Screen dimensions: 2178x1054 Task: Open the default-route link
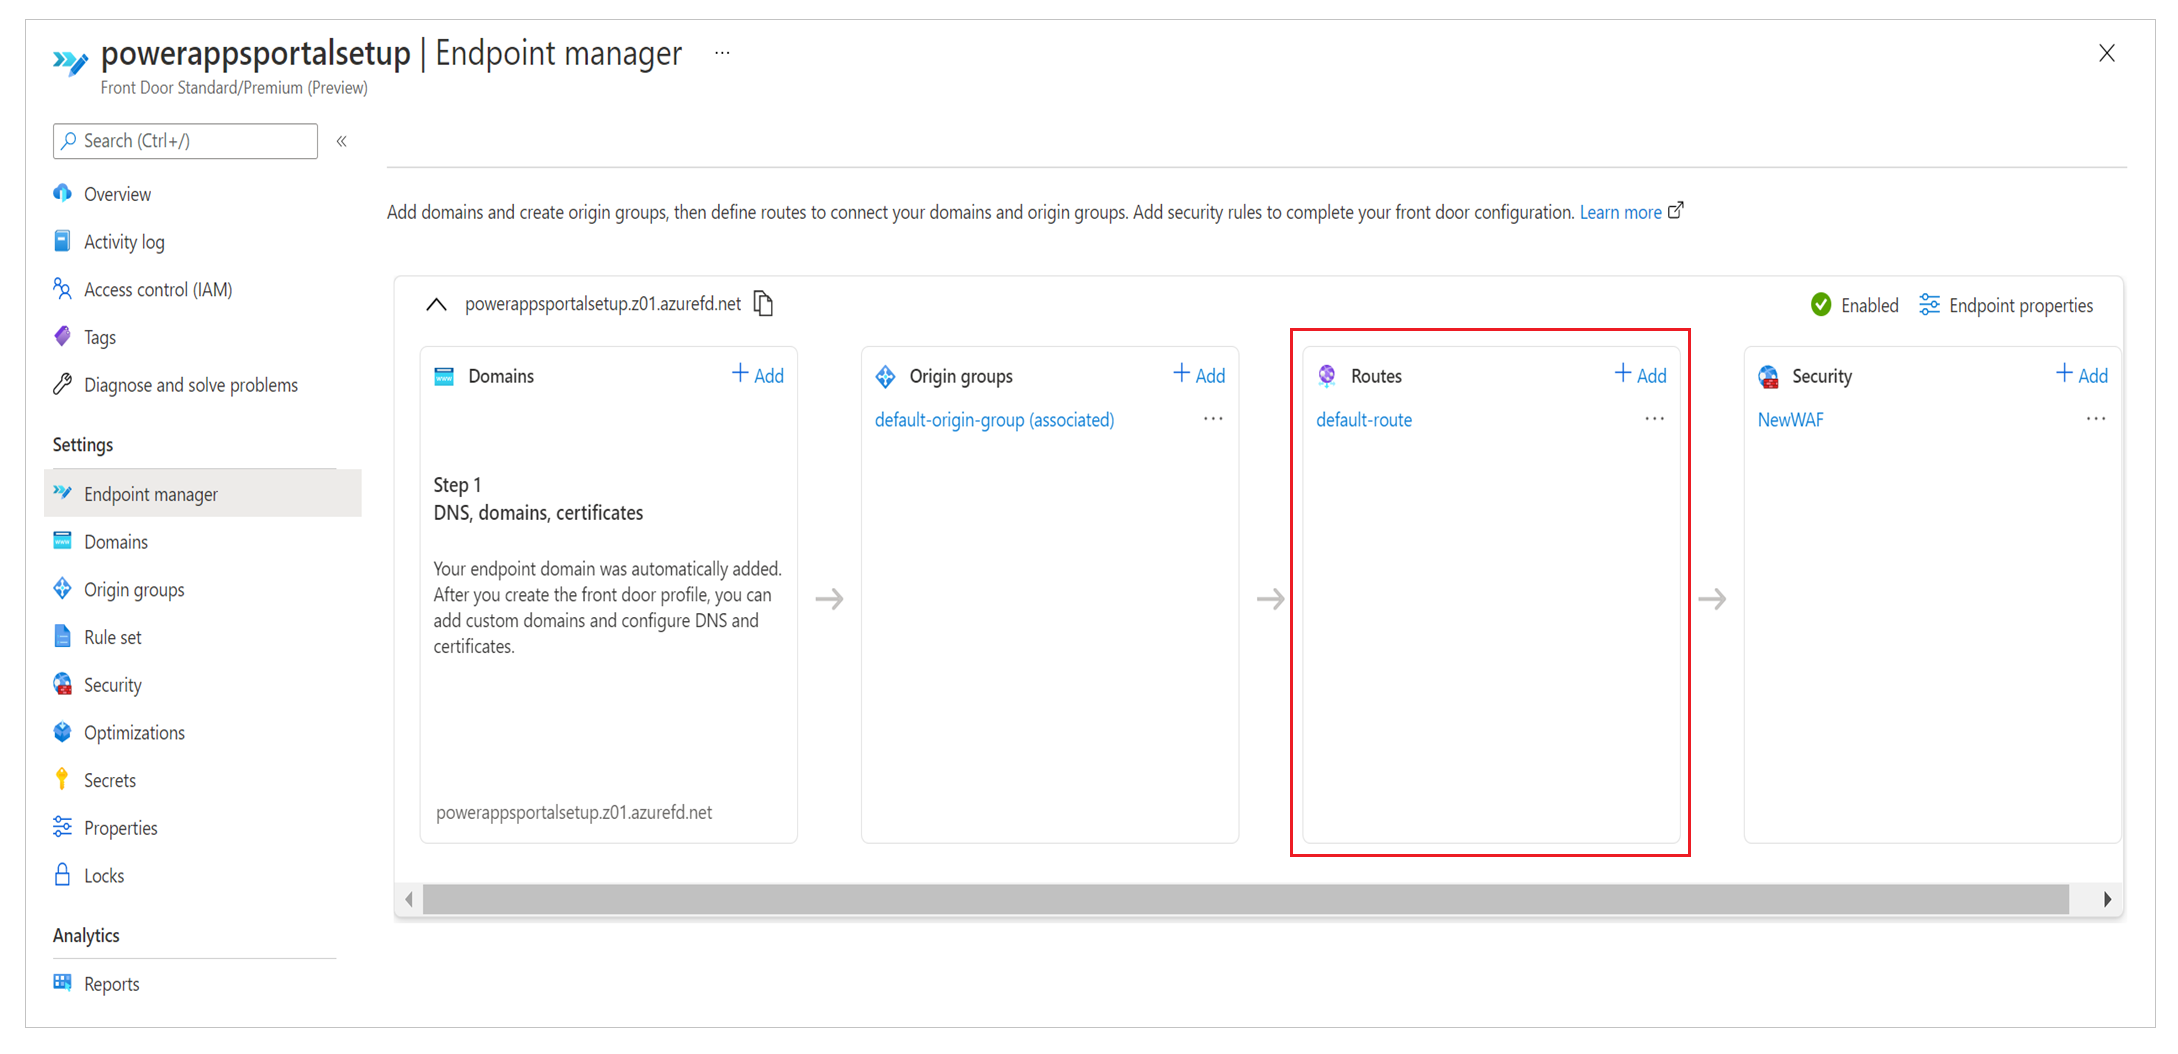1364,420
